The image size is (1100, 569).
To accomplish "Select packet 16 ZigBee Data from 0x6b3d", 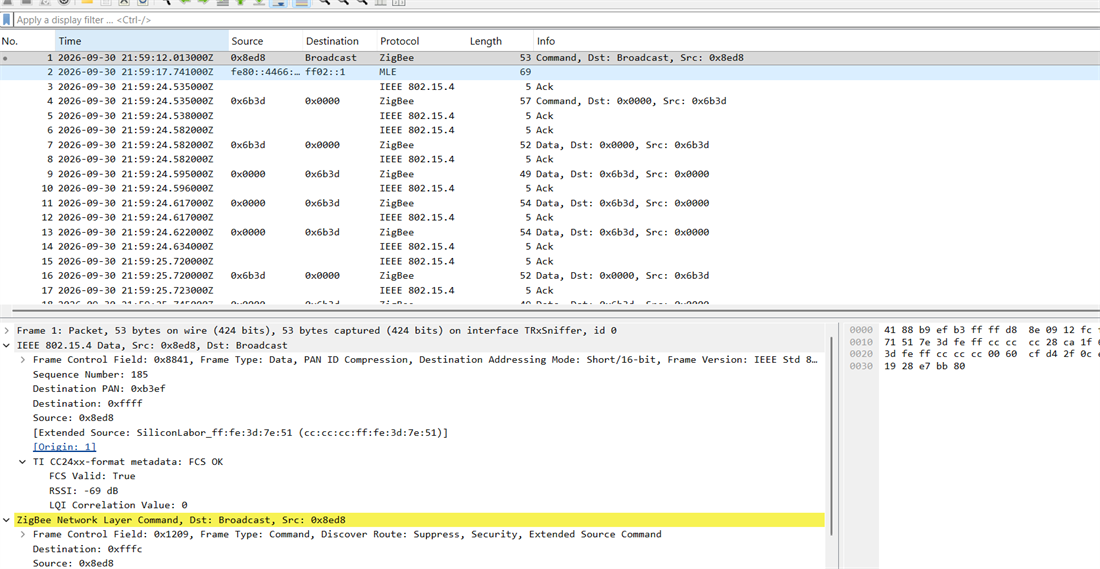I will click(x=550, y=276).
